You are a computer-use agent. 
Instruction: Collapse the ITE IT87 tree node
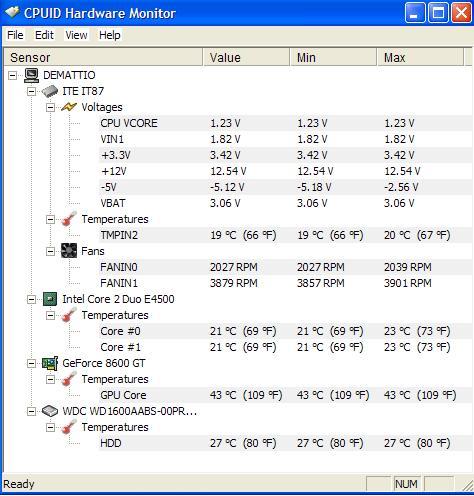[x=31, y=91]
